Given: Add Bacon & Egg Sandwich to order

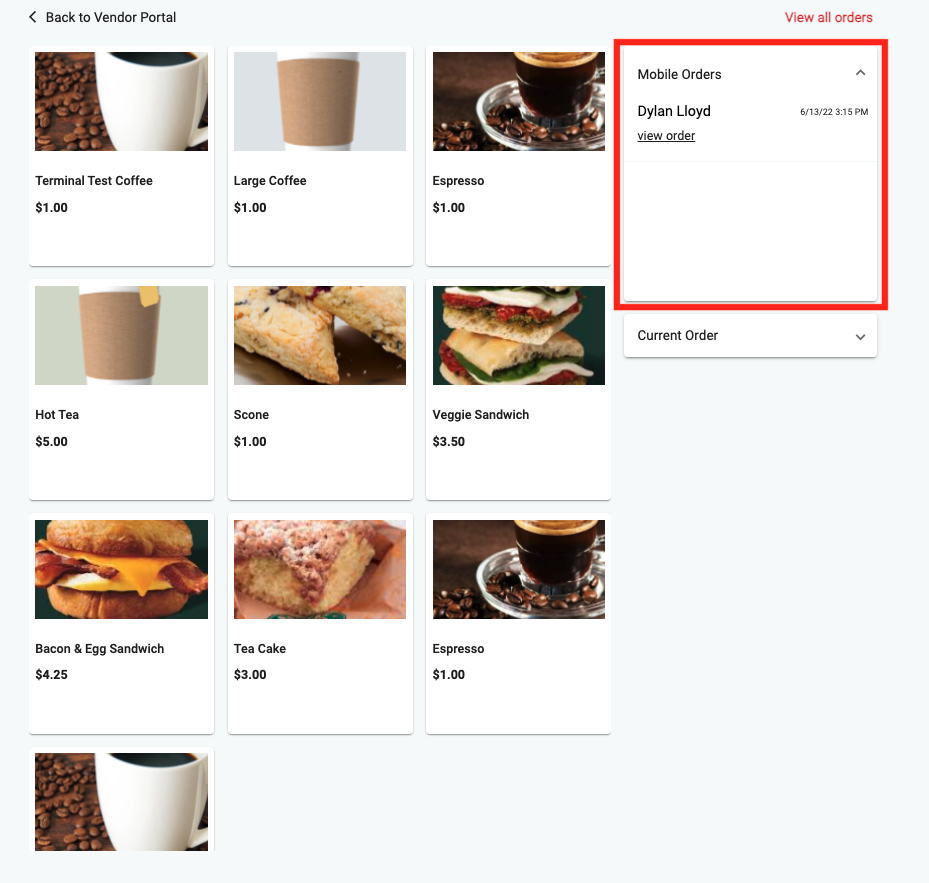Looking at the screenshot, I should coord(121,623).
